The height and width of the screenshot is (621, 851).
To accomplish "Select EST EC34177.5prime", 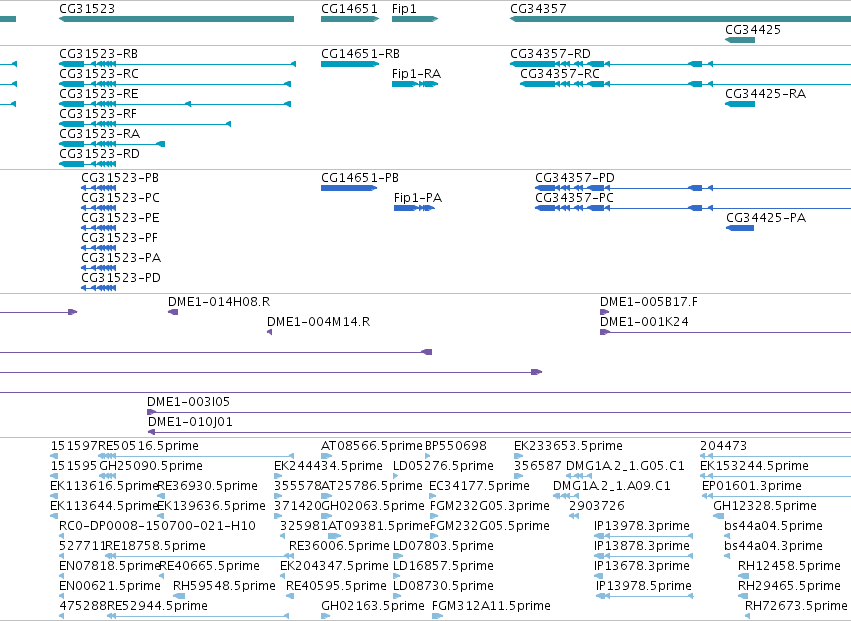I will [x=479, y=486].
